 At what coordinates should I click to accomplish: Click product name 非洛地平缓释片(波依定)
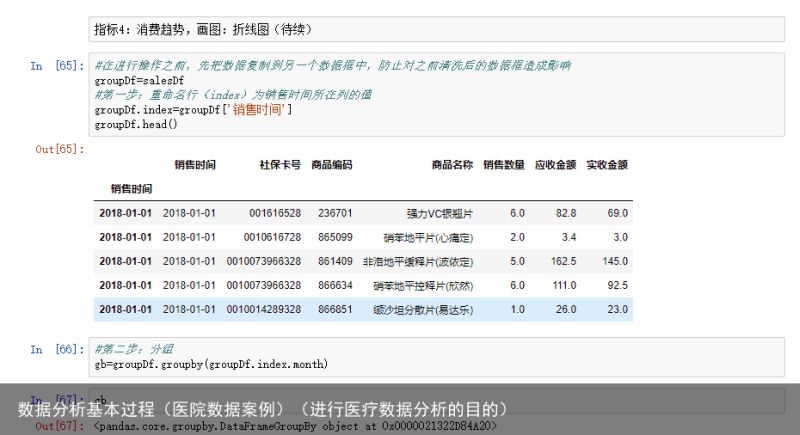(418, 262)
